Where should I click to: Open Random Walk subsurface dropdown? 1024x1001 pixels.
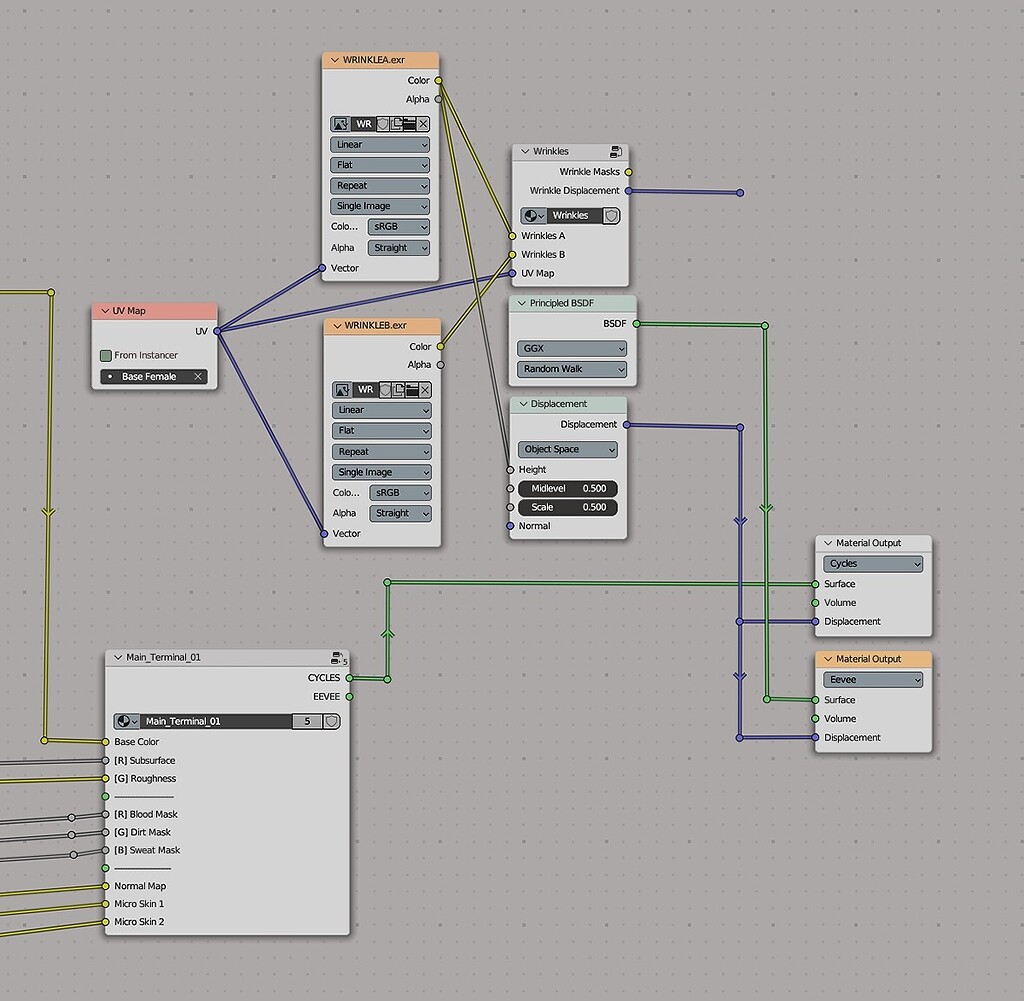coord(572,369)
